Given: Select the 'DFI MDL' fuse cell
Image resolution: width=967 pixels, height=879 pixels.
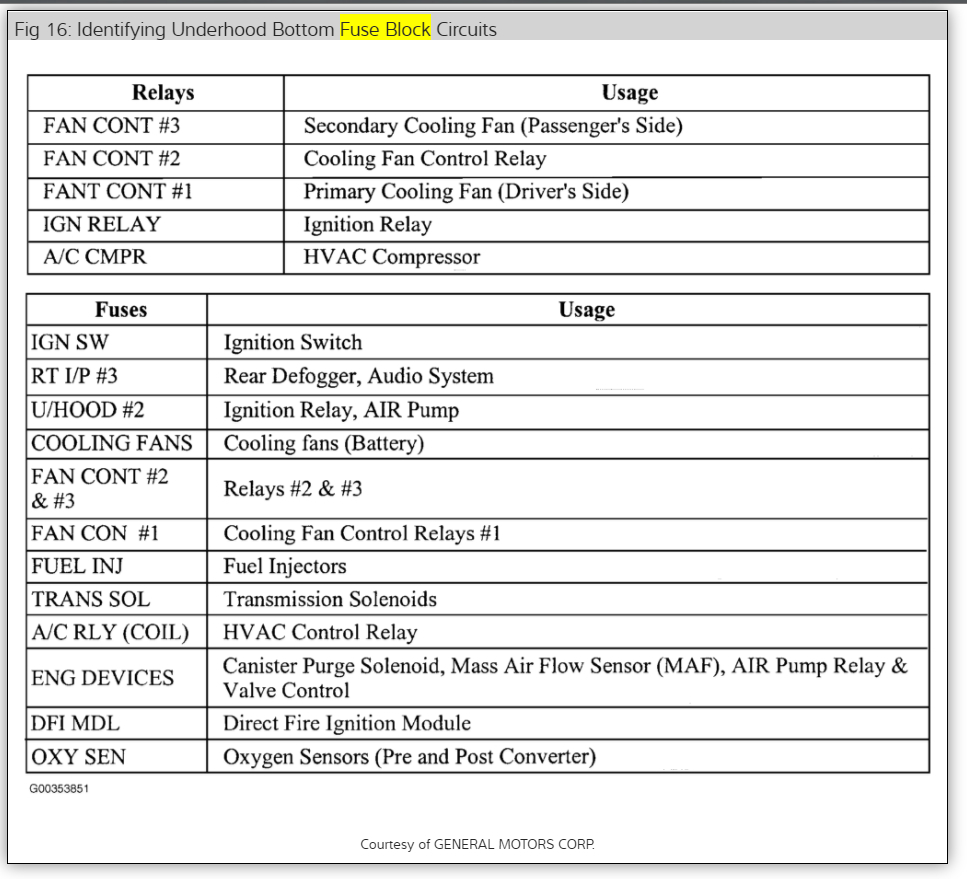Looking at the screenshot, I should pos(117,724).
